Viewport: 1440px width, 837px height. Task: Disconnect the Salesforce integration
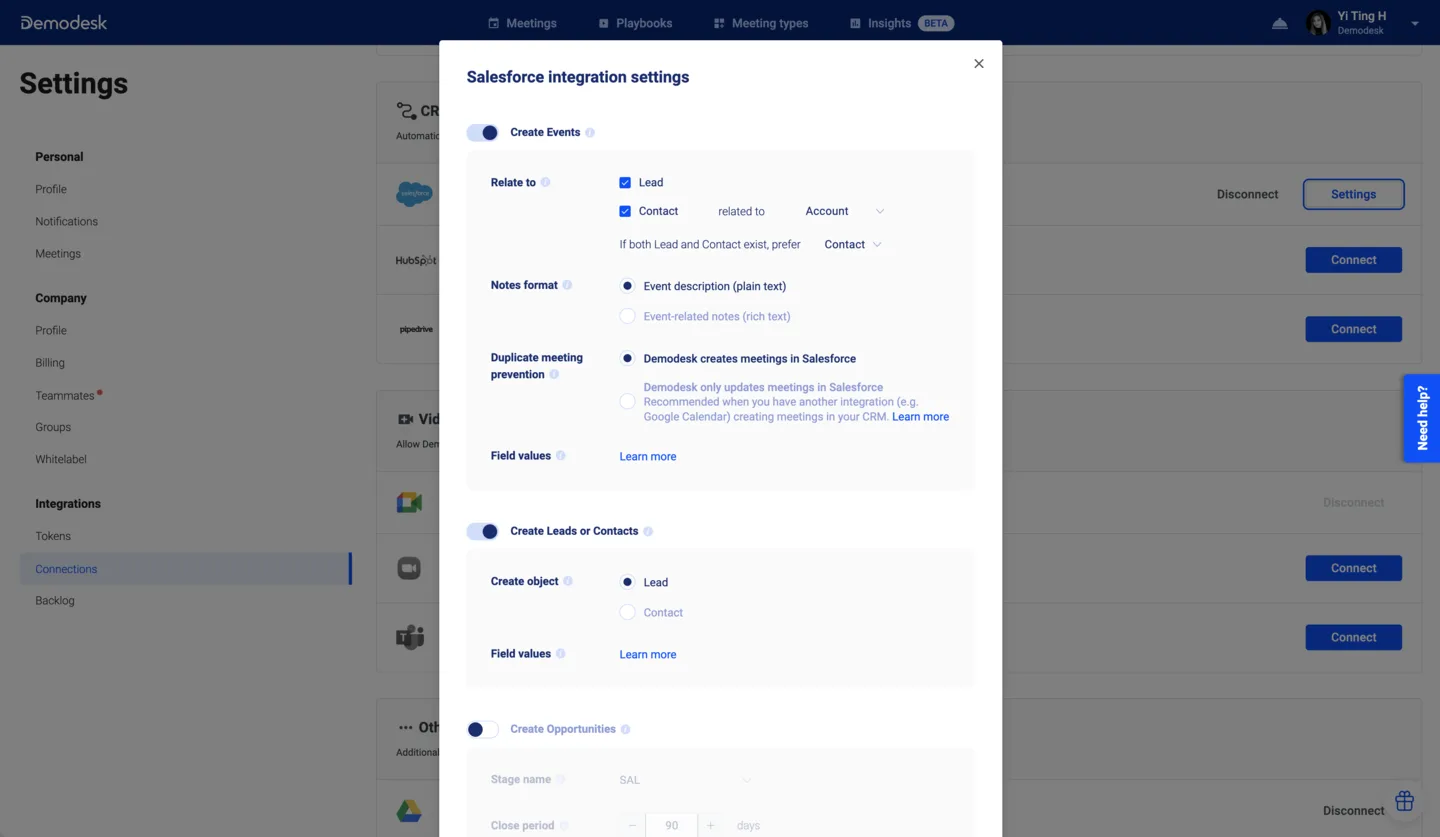pos(1247,194)
